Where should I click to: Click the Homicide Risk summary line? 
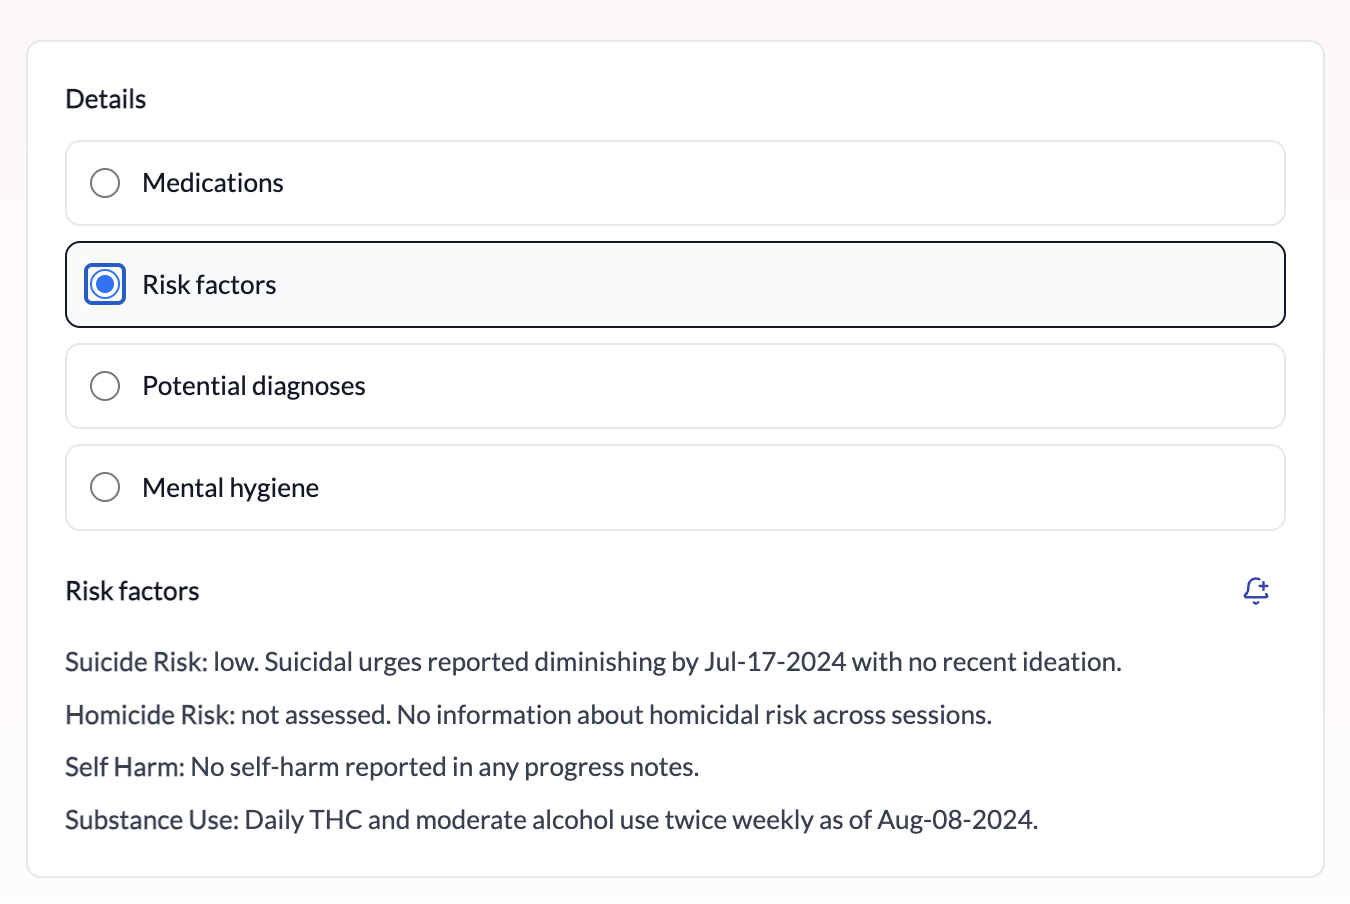coord(527,714)
